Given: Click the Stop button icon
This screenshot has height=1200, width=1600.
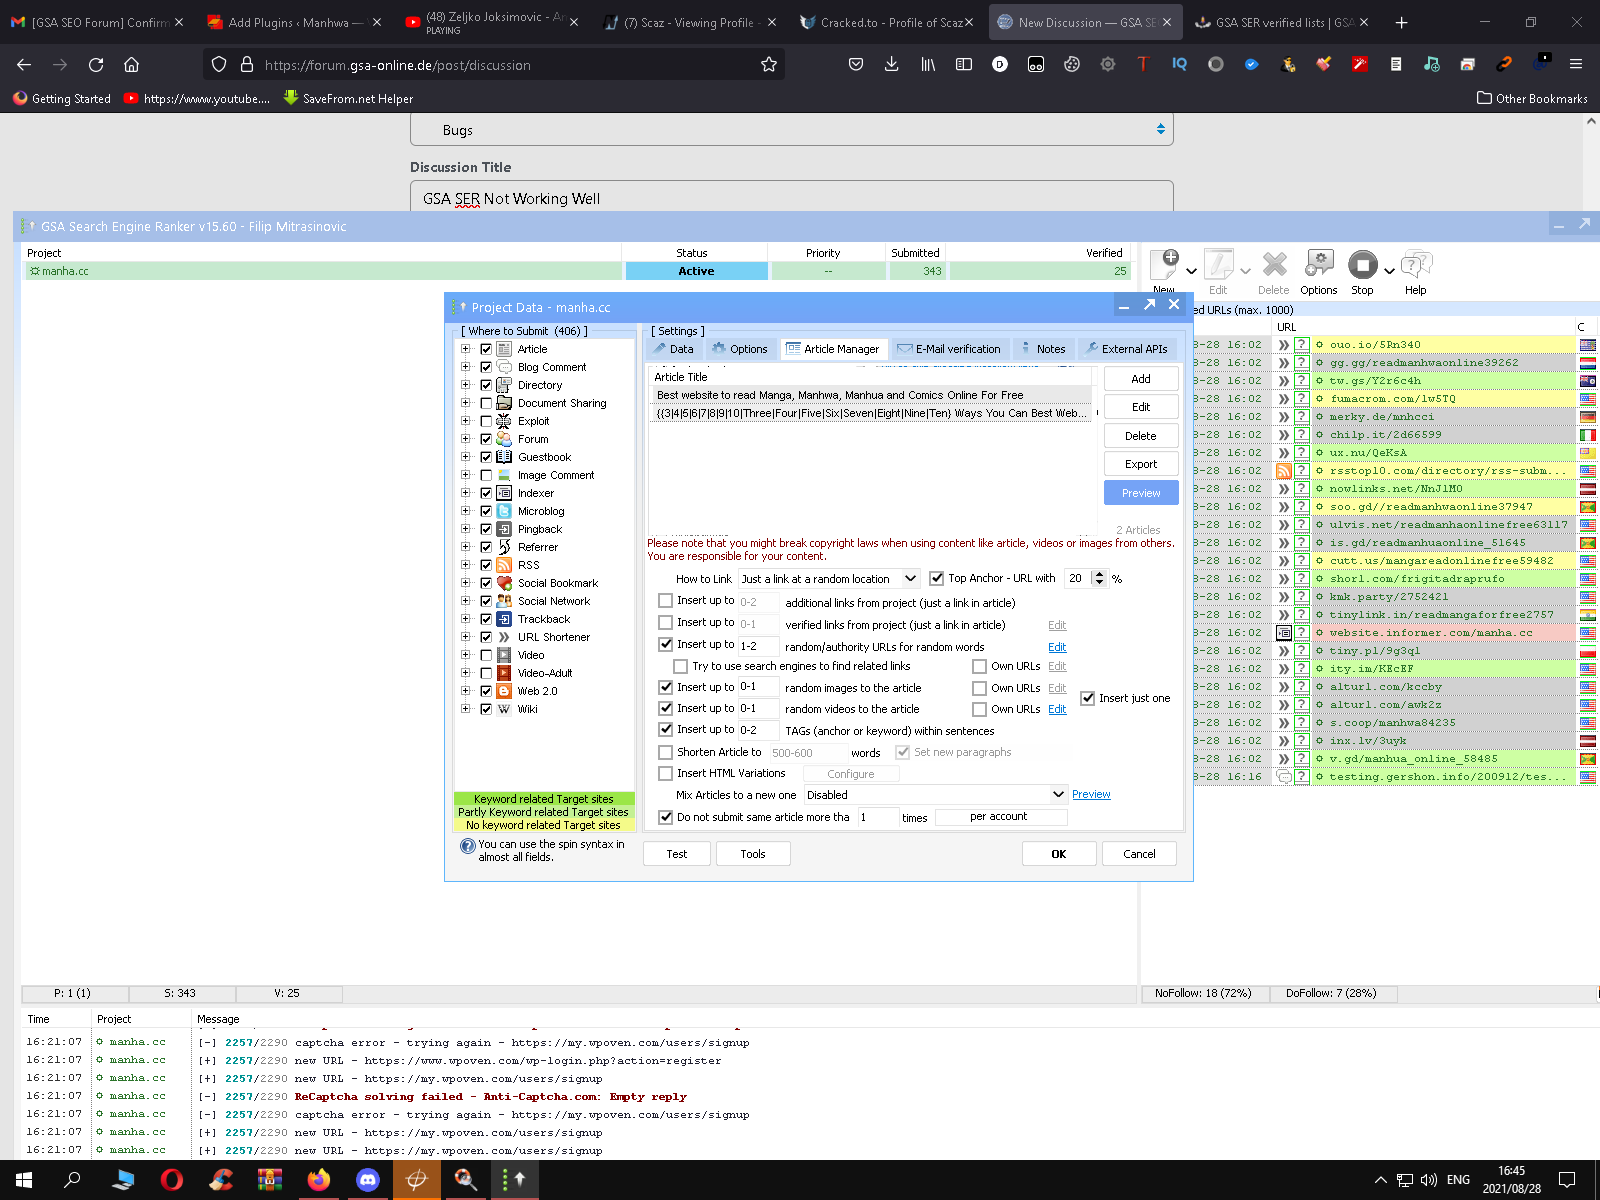Looking at the screenshot, I should point(1362,264).
